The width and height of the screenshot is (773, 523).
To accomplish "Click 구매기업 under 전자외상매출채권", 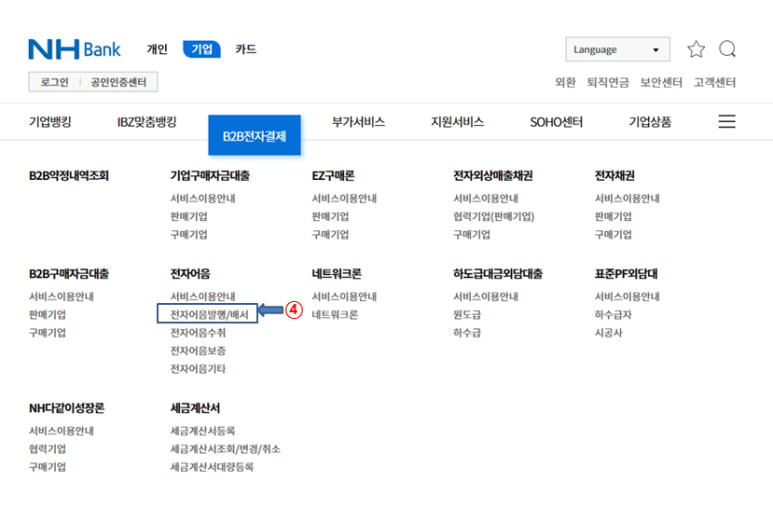I will coord(472,235).
